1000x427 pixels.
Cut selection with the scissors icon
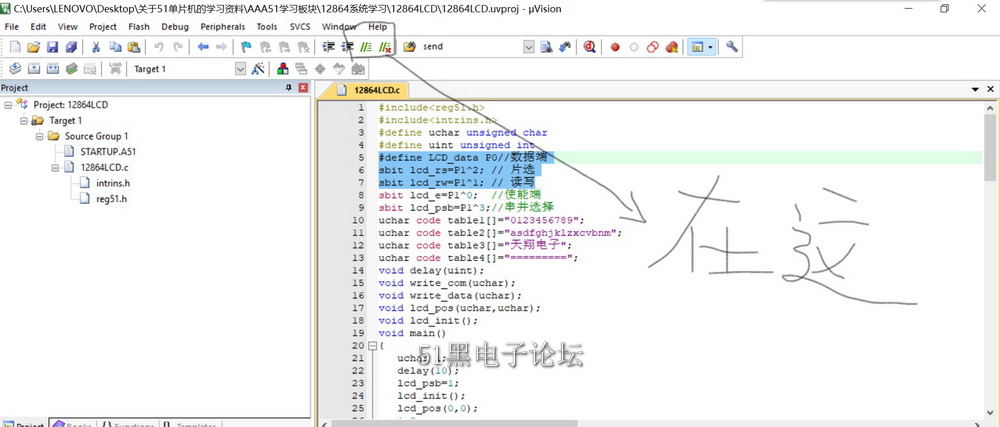(x=96, y=47)
